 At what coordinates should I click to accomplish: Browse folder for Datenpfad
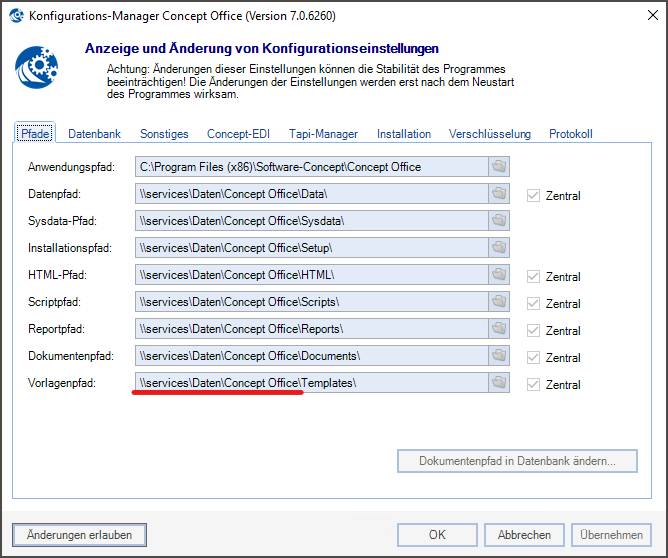tap(499, 194)
